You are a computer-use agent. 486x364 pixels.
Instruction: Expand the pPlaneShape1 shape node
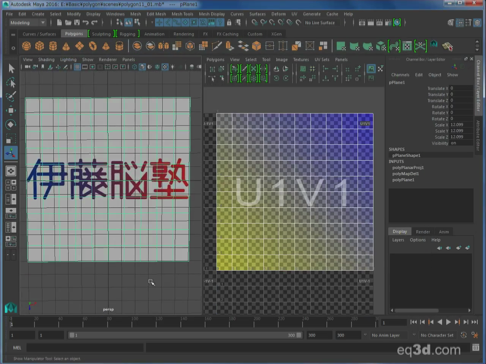pyautogui.click(x=406, y=155)
